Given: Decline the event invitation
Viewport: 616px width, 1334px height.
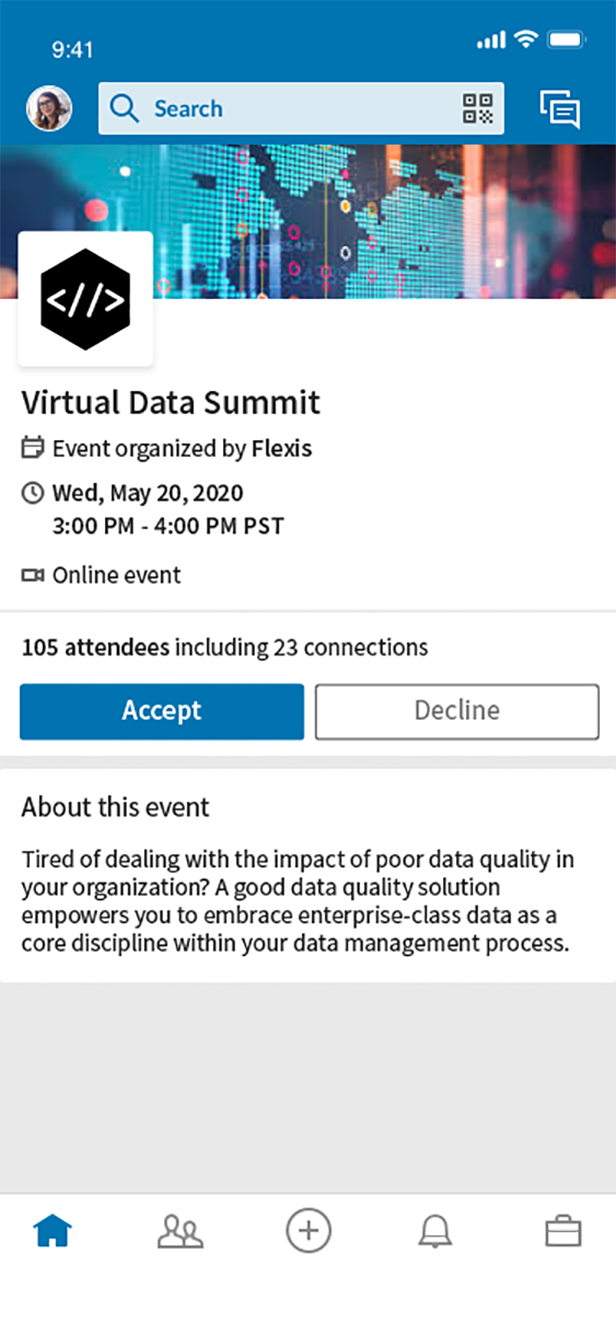Looking at the screenshot, I should tap(457, 711).
